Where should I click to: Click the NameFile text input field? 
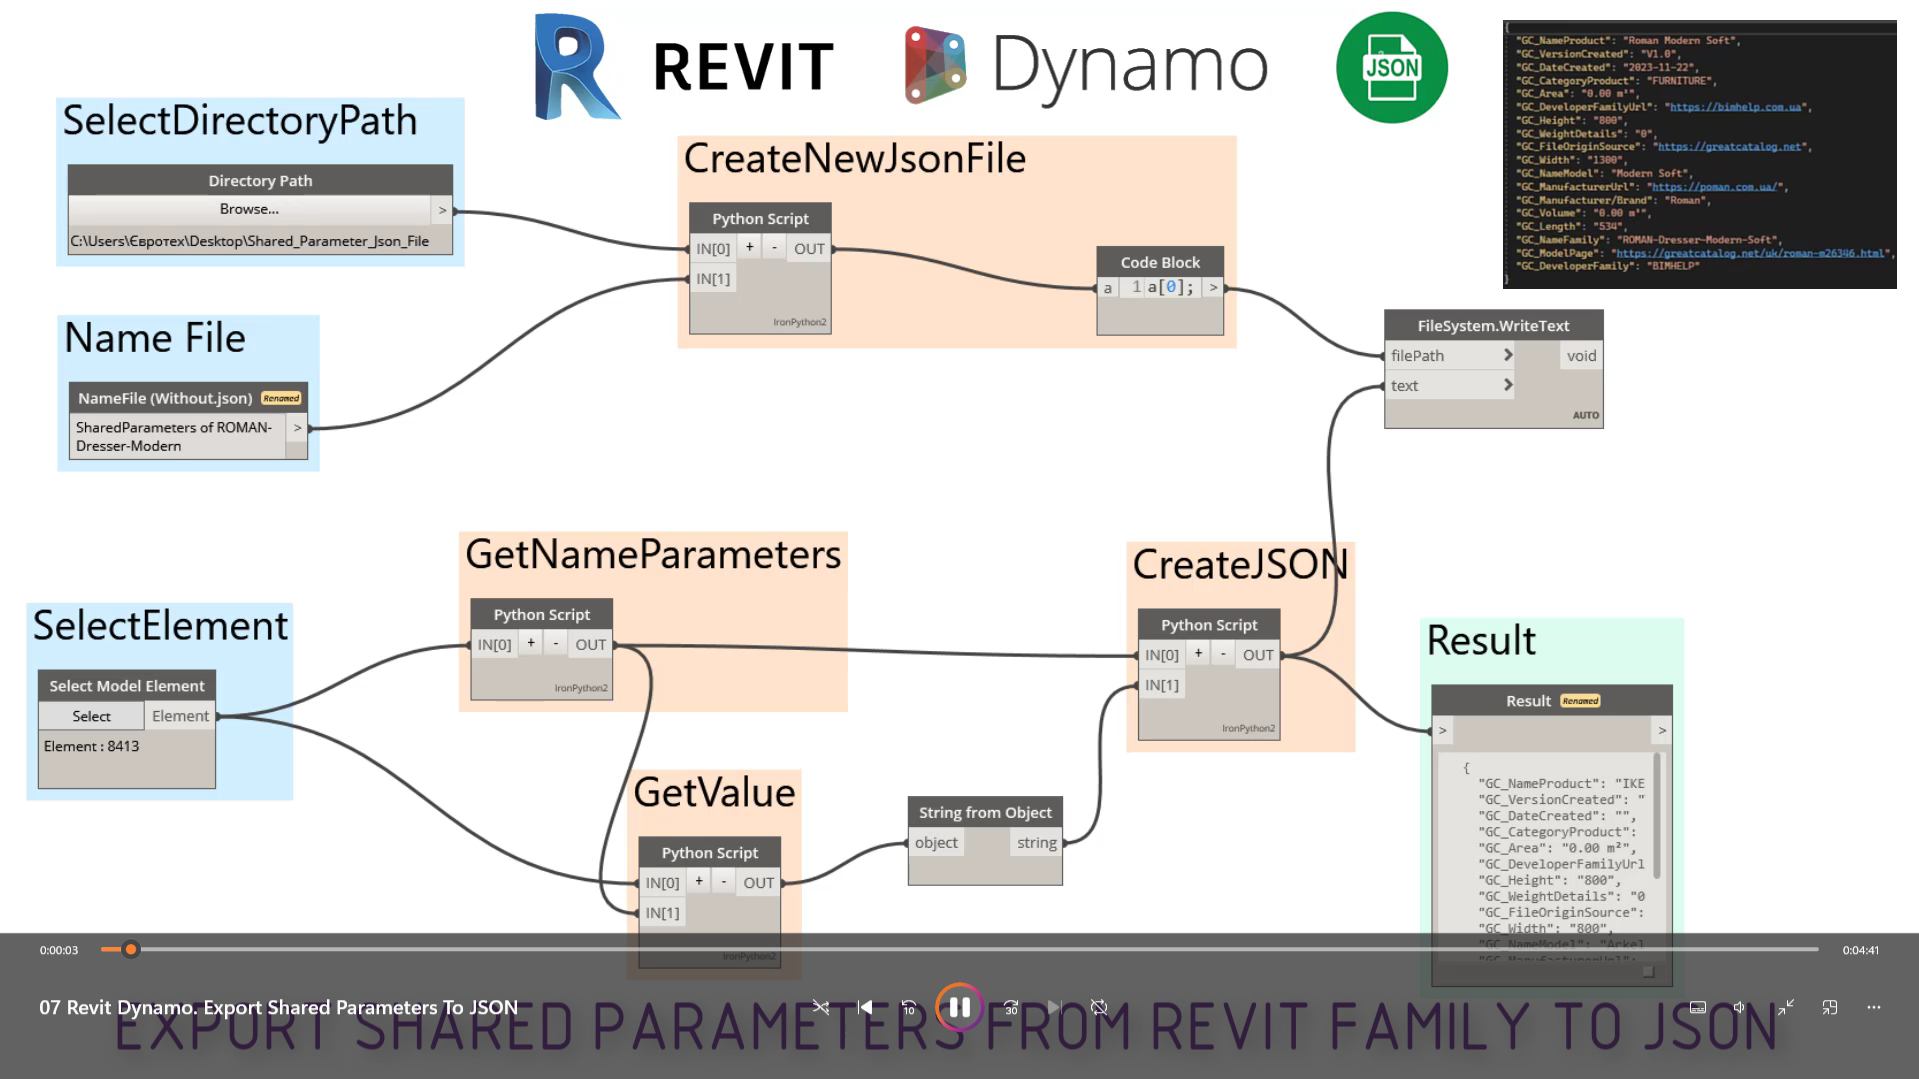177,437
